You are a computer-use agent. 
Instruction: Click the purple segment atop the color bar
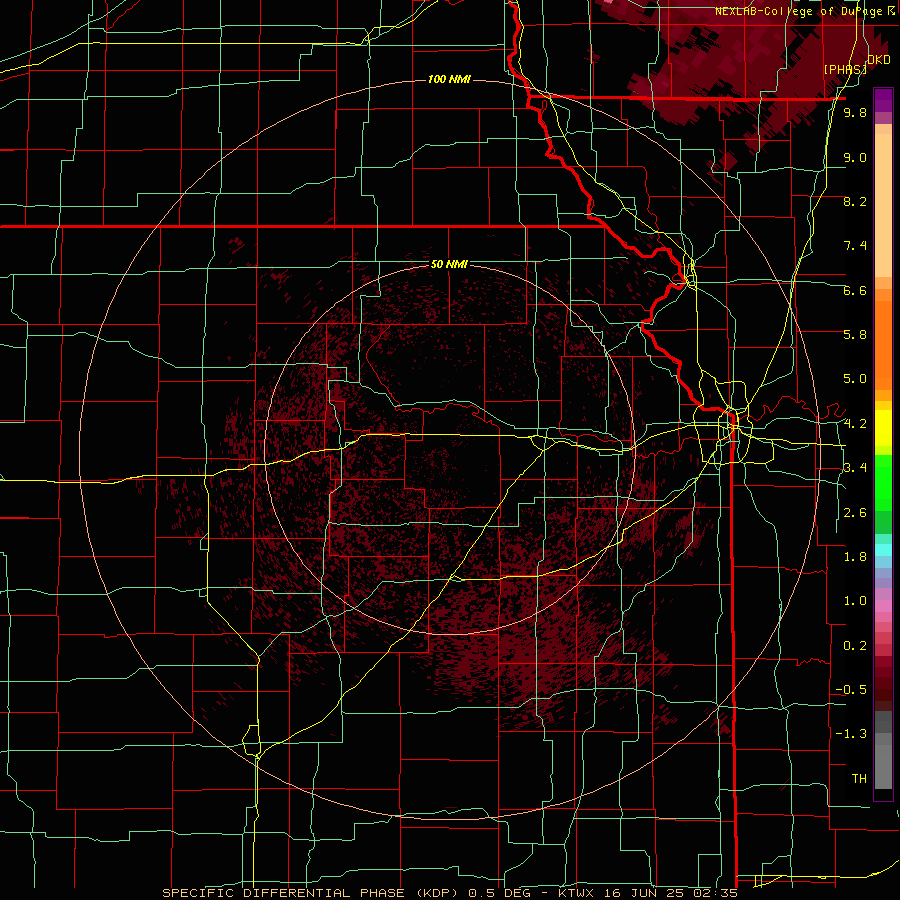tap(883, 100)
